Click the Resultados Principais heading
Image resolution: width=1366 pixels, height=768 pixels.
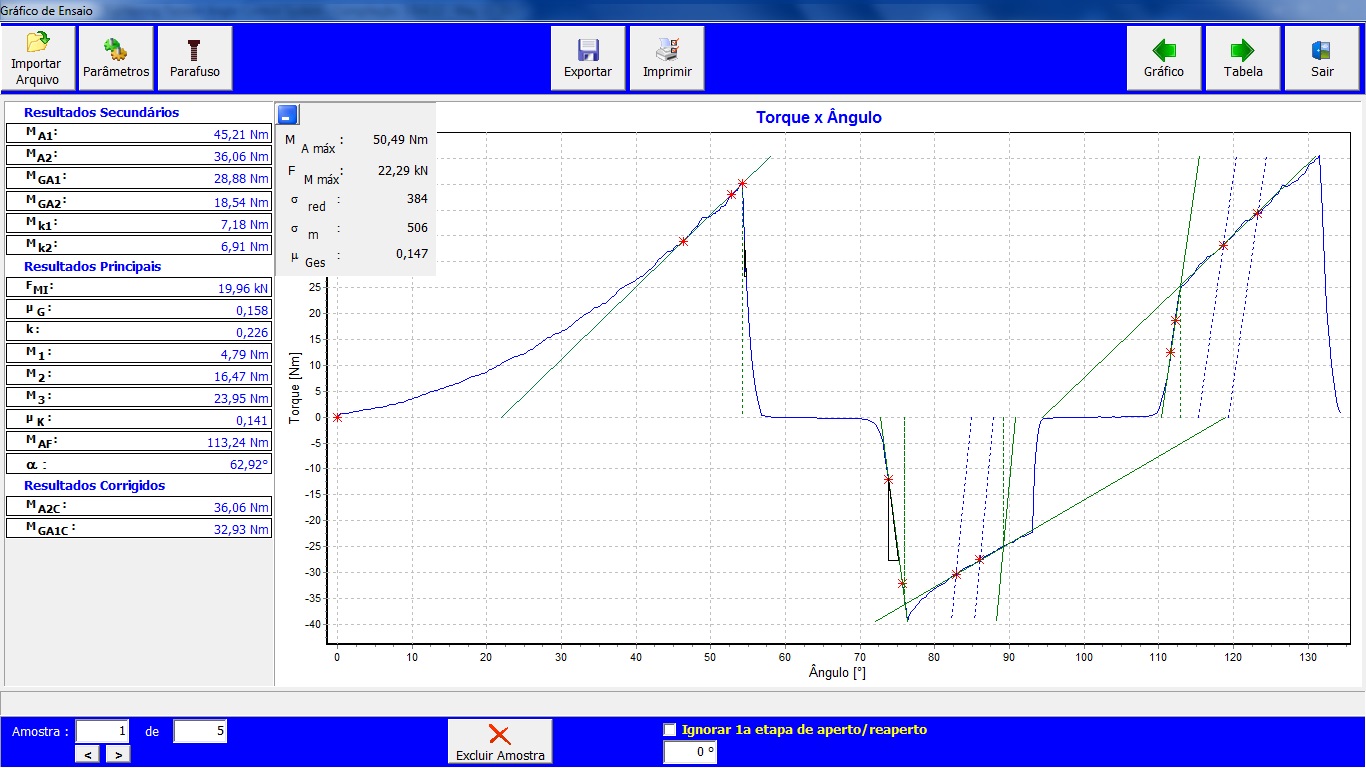[x=93, y=267]
